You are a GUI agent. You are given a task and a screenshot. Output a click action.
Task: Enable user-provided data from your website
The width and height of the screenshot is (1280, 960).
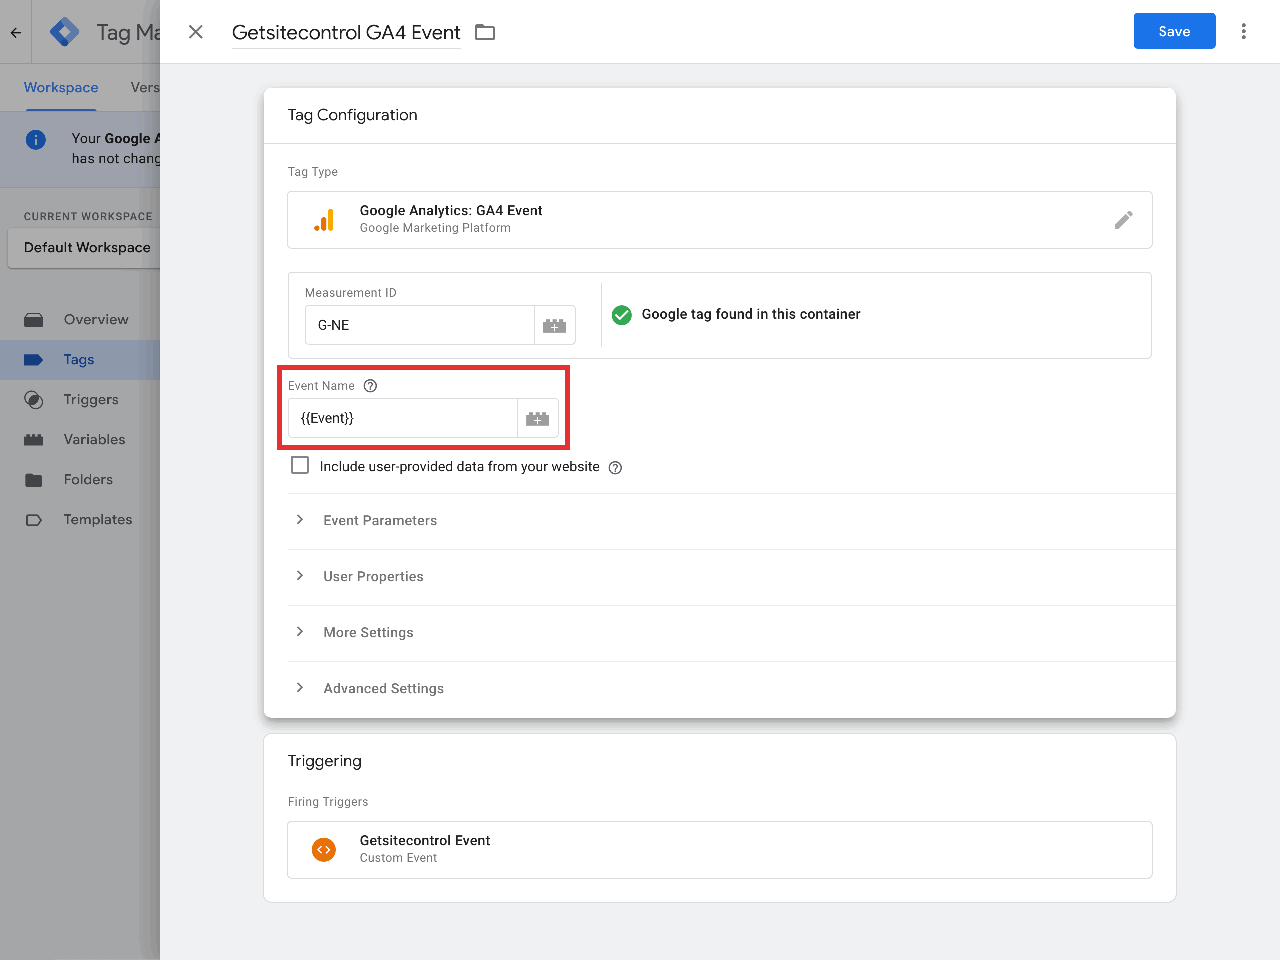tap(300, 465)
